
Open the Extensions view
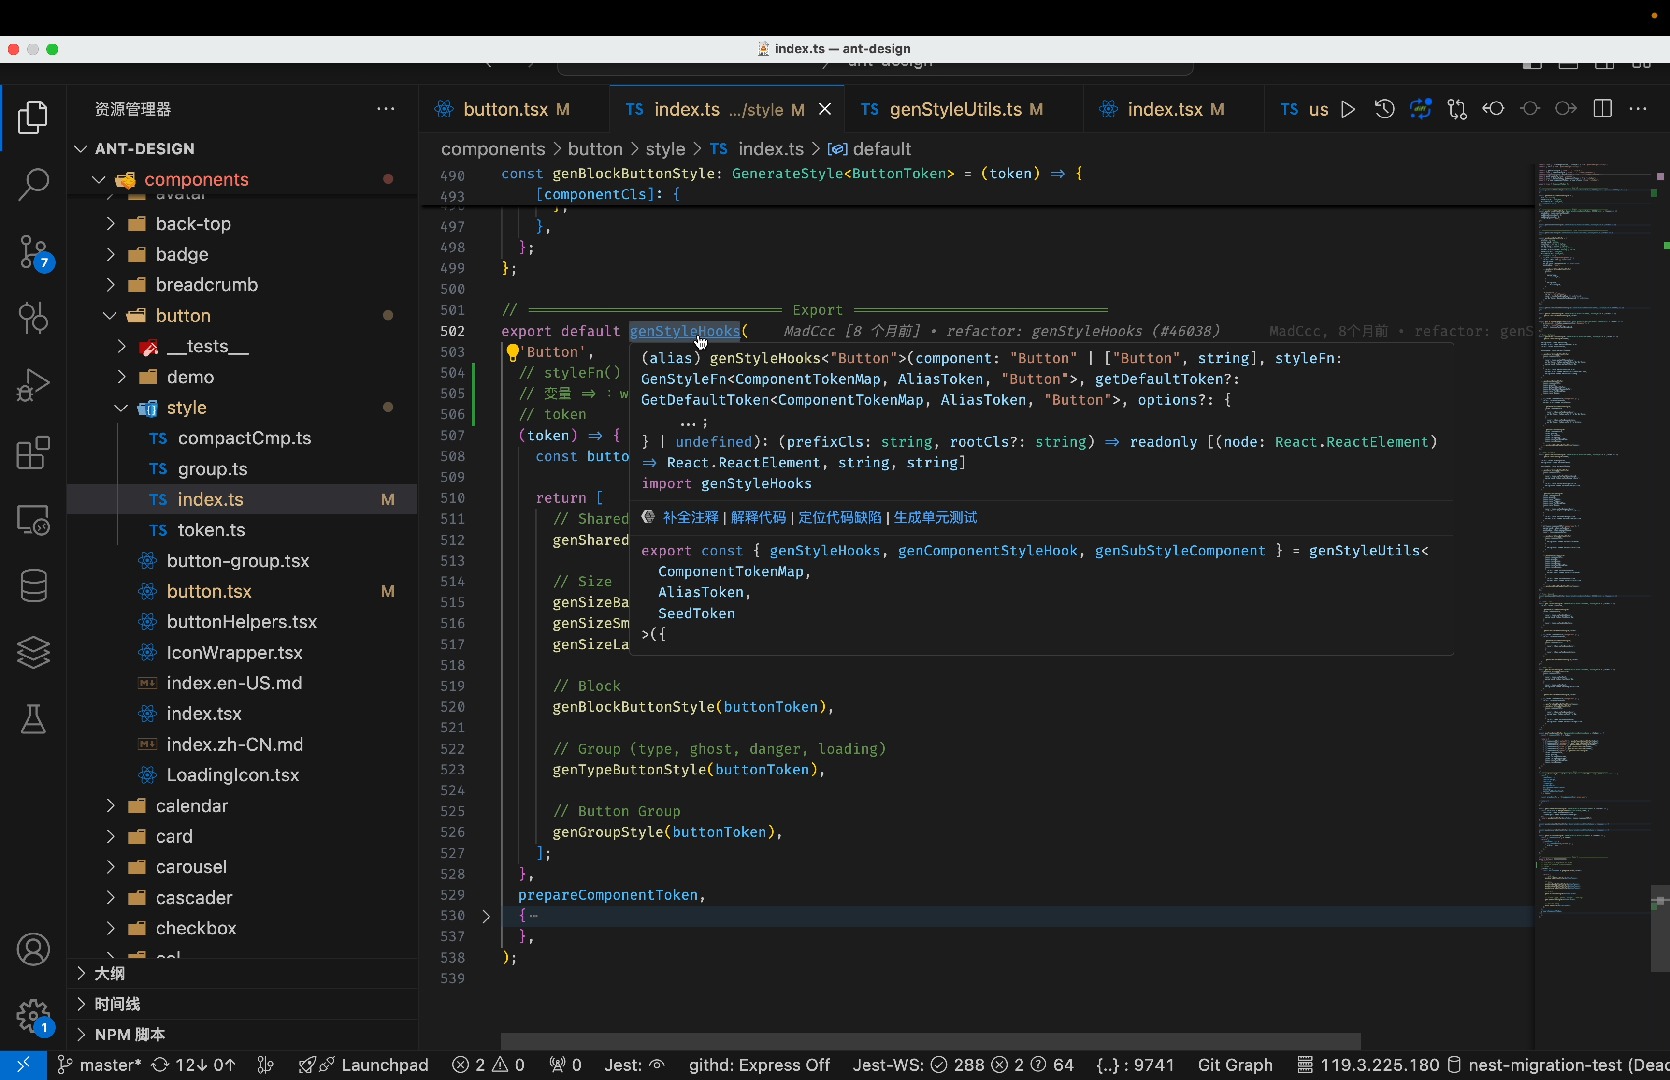pos(33,452)
